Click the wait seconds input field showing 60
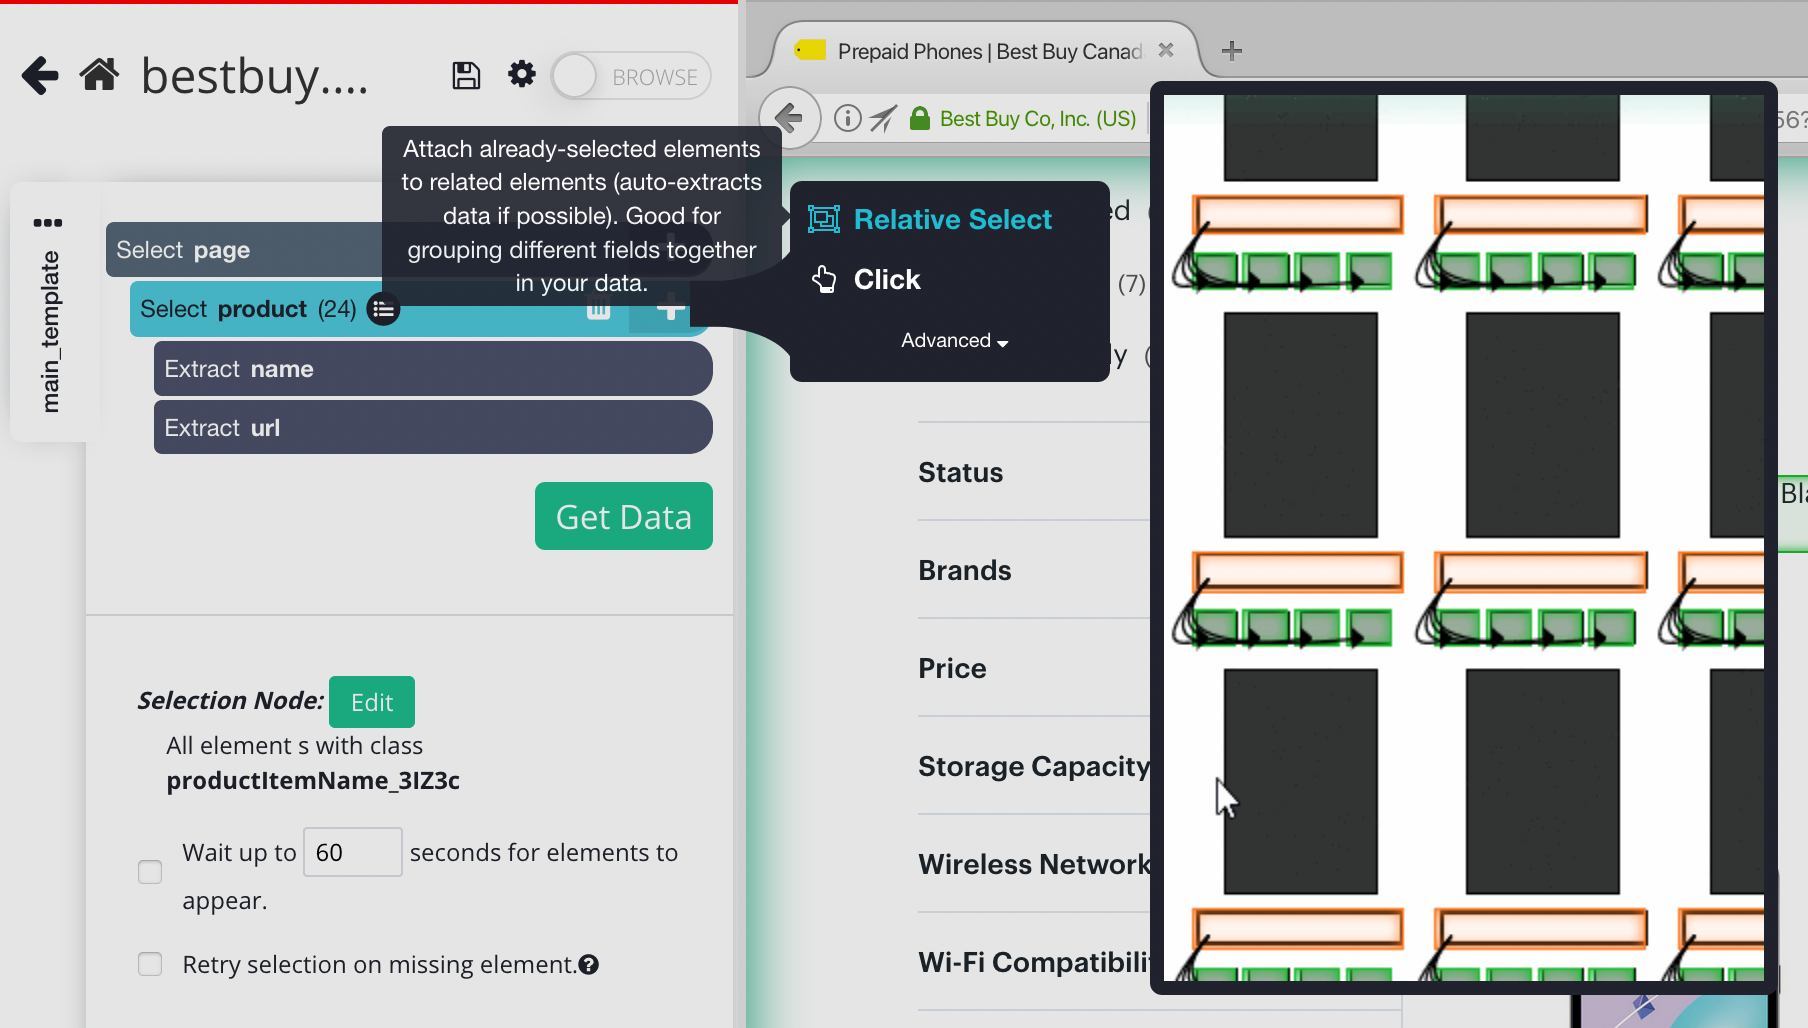Viewport: 1808px width, 1028px height. point(352,852)
